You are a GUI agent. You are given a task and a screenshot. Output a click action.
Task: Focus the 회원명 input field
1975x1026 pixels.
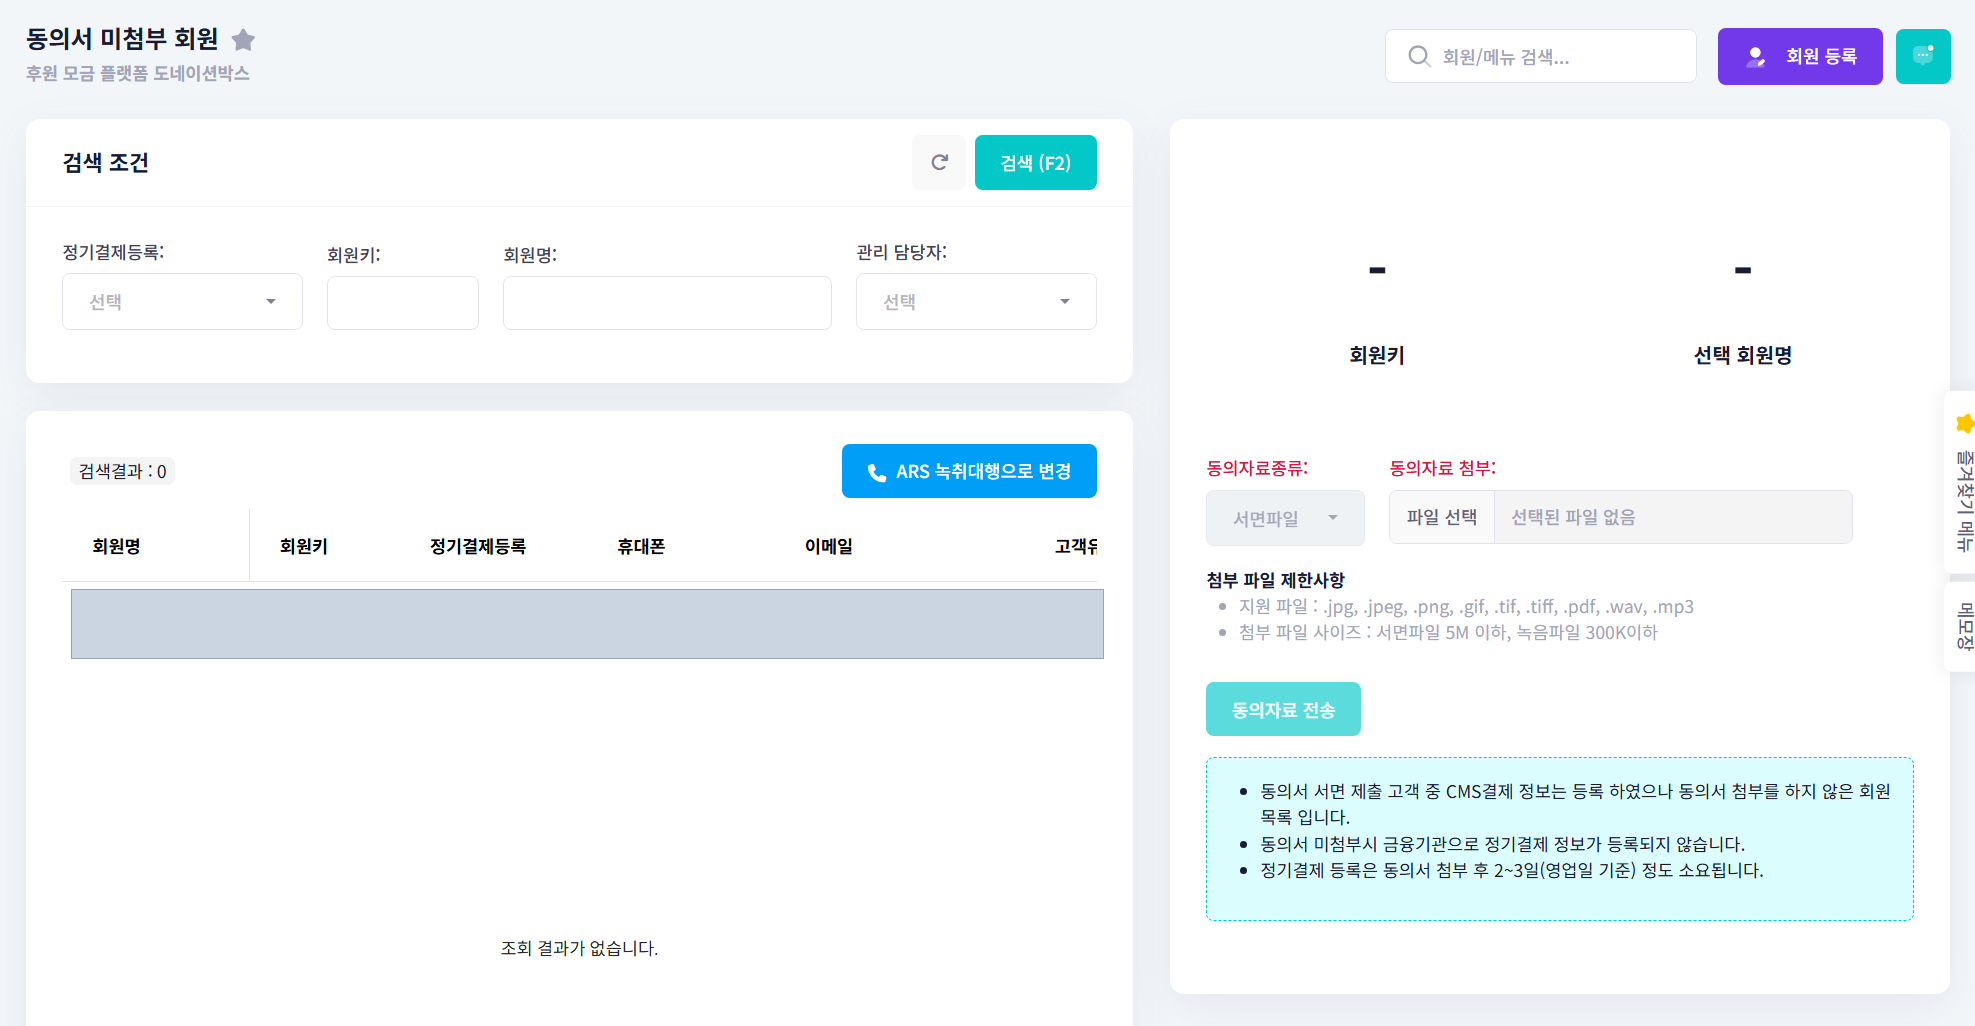[x=666, y=303]
